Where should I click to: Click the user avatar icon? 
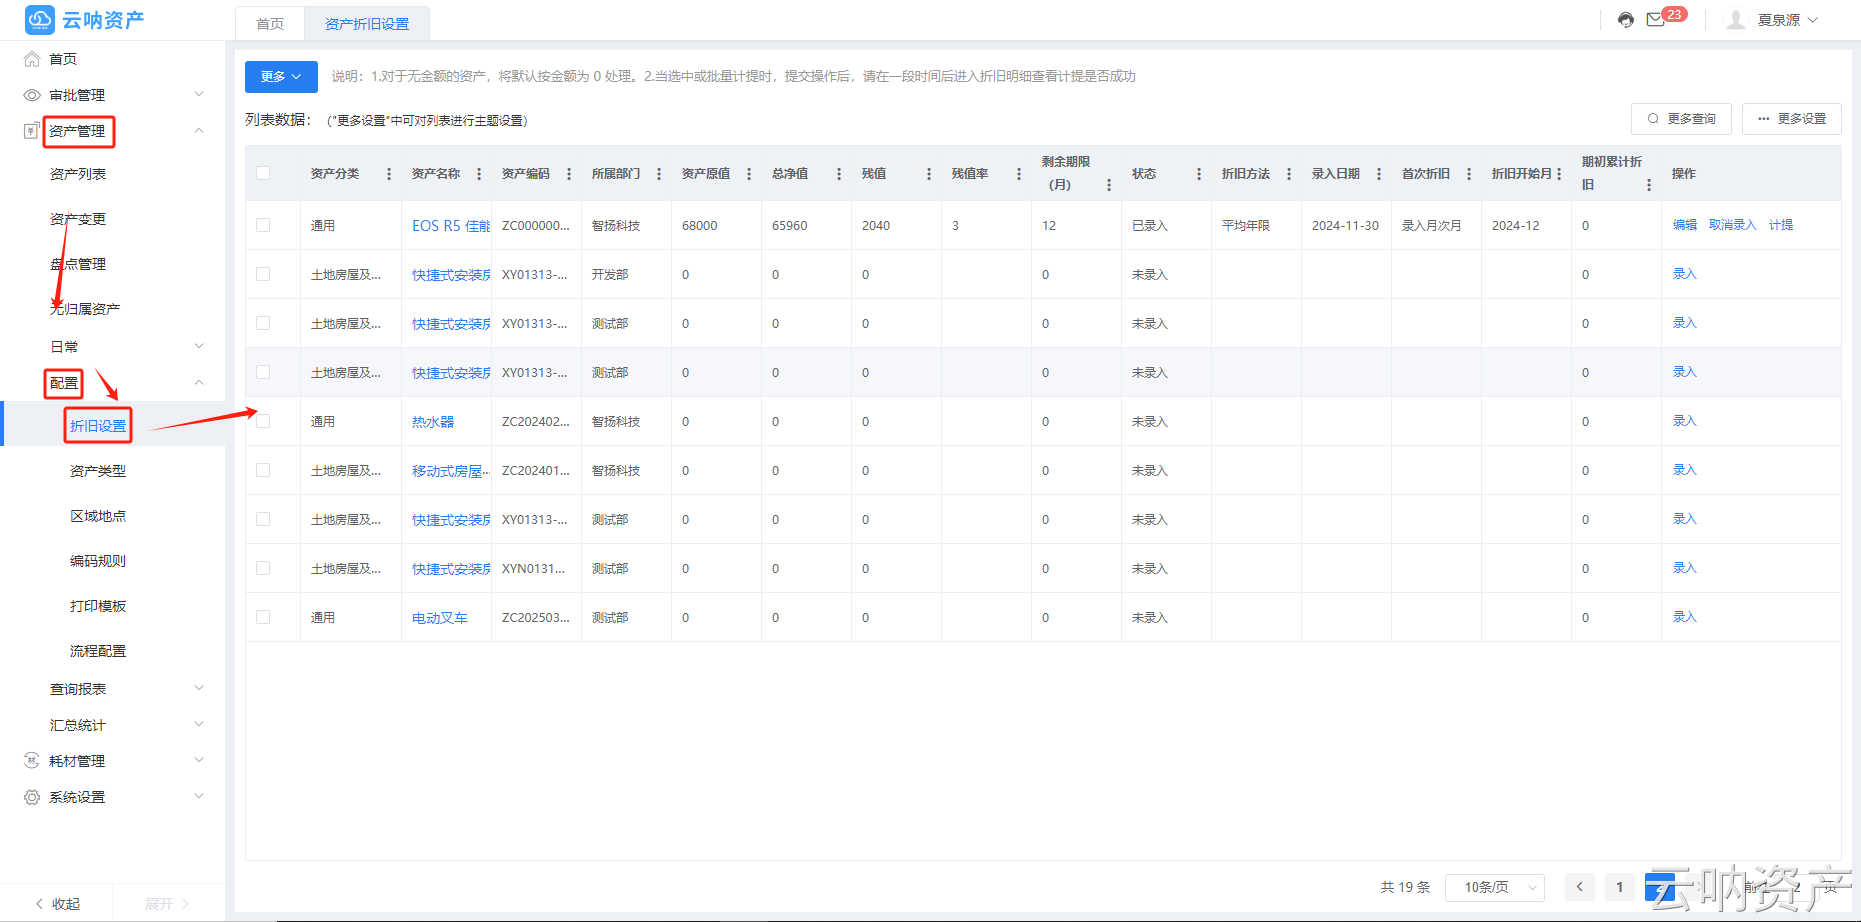1736,20
